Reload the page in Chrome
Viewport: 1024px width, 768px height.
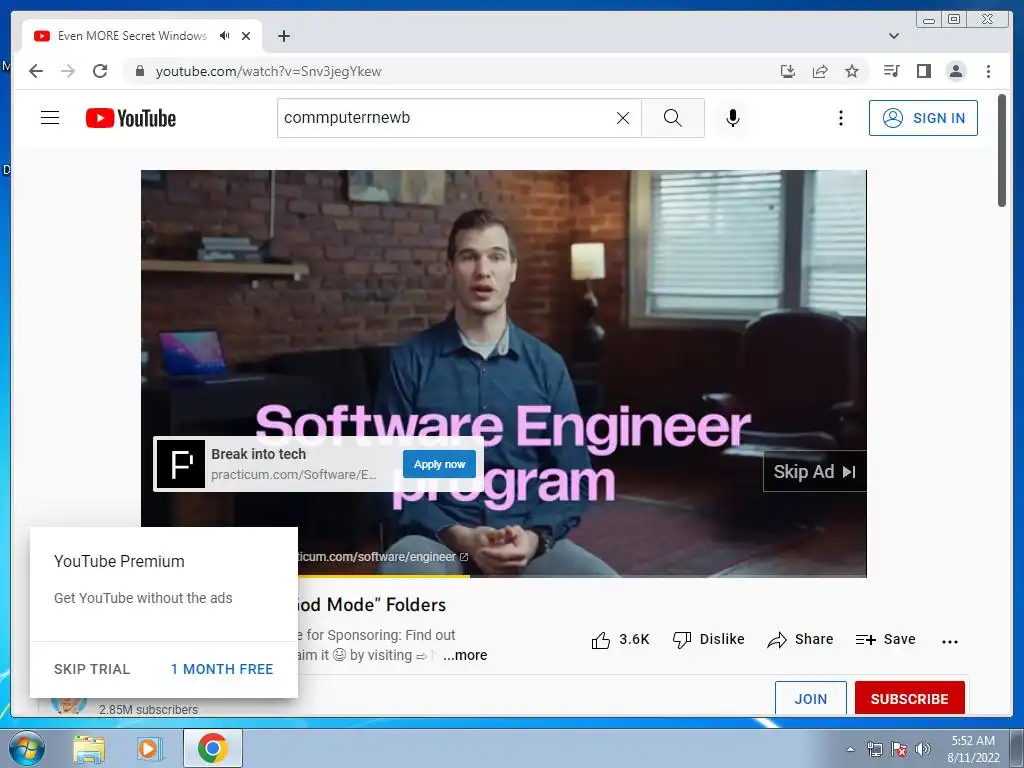100,71
